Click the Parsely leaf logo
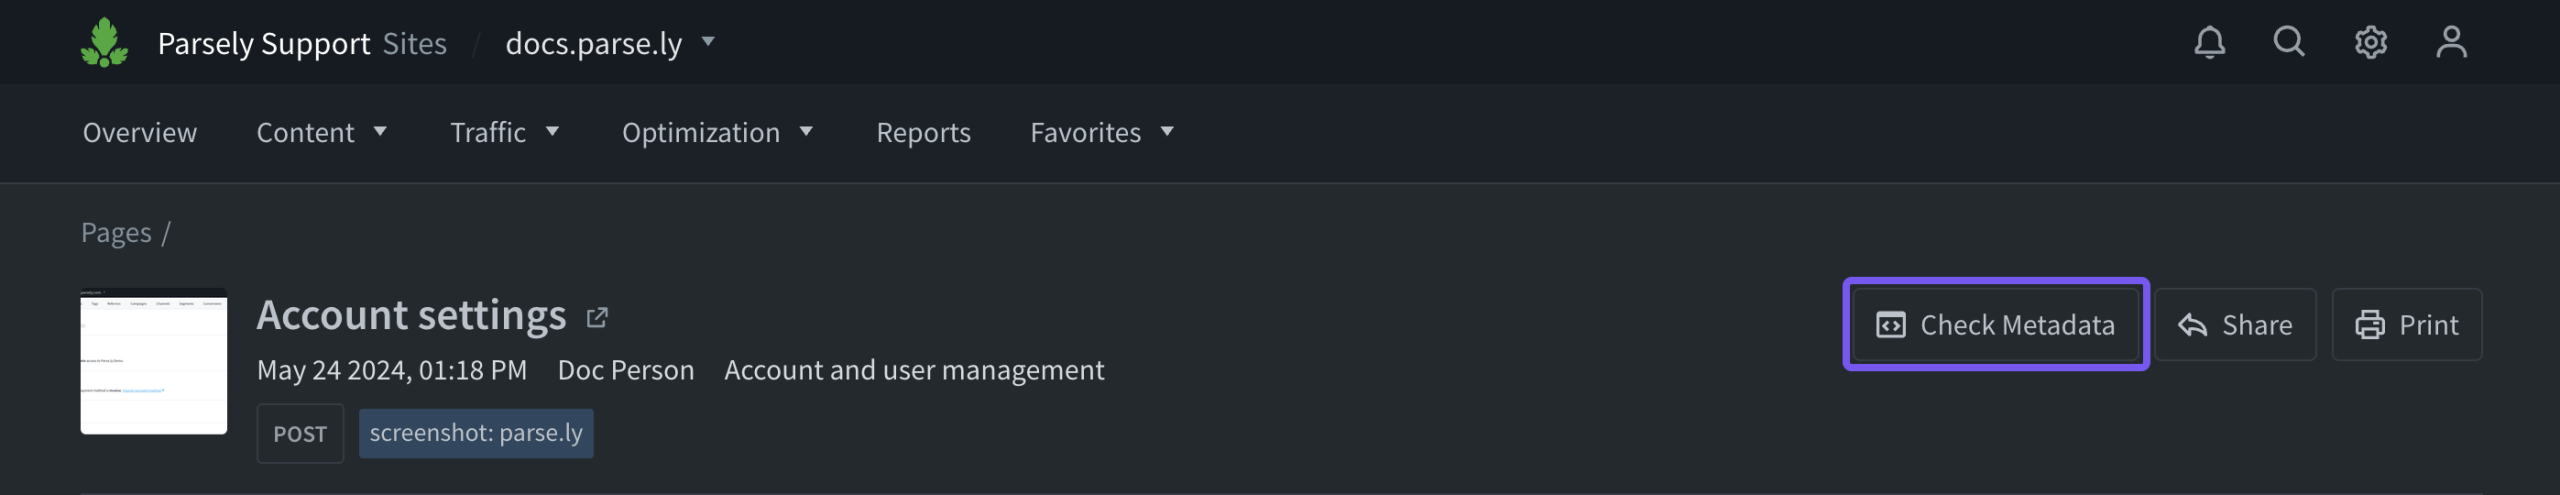Viewport: 2560px width, 495px height. (x=104, y=43)
